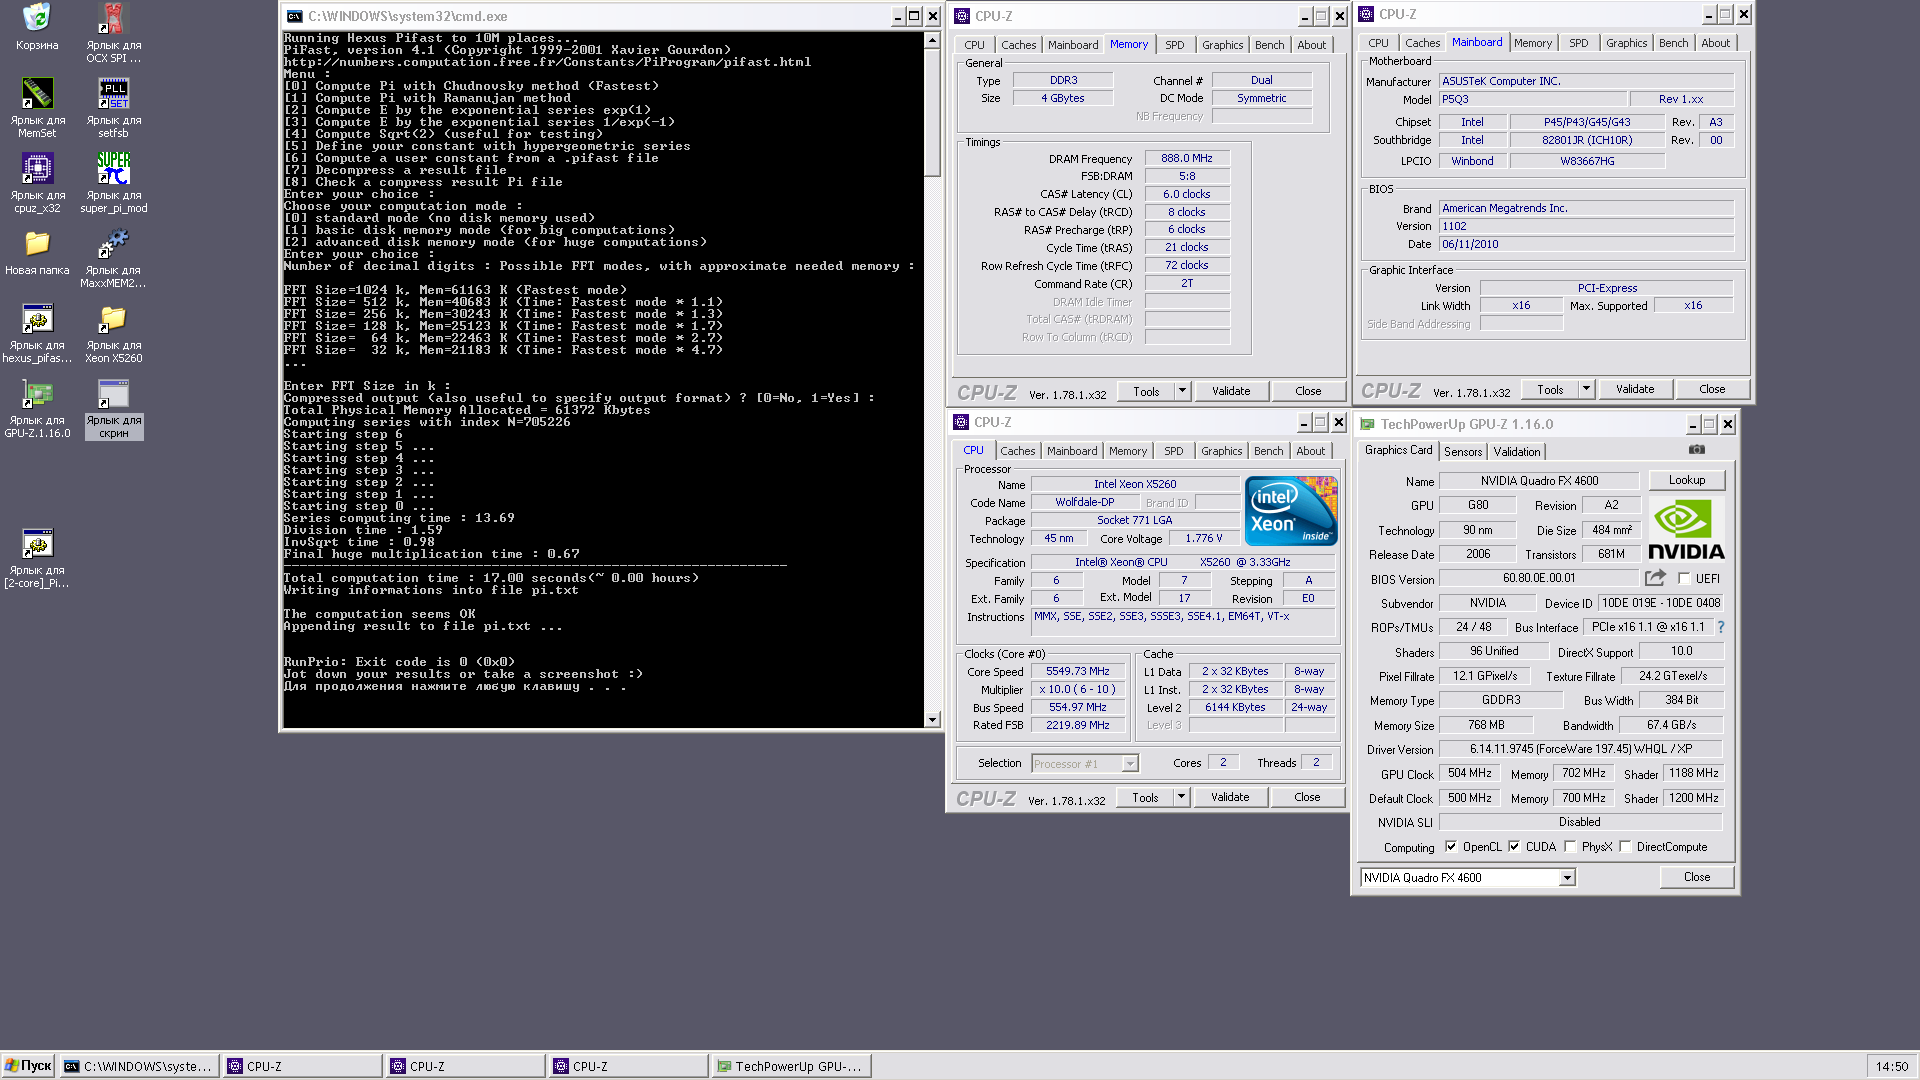Click the GPU-Z Name field Quadro FX 4600
This screenshot has height=1080, width=1920.
[x=1539, y=481]
